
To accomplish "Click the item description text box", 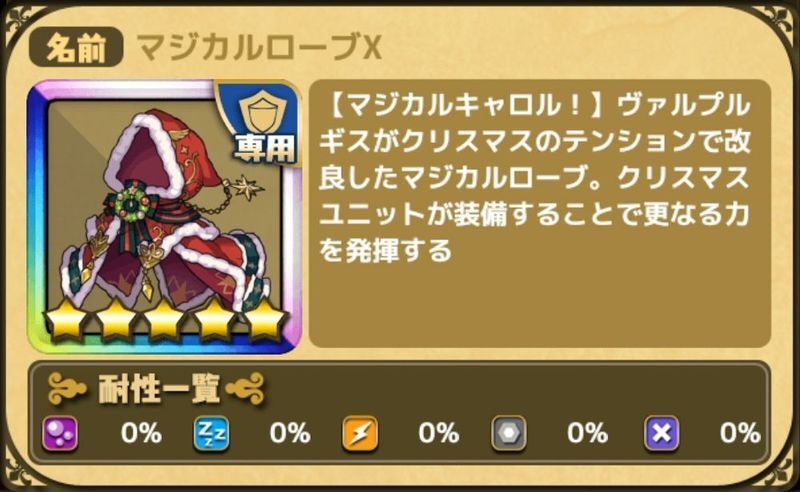I will point(540,214).
